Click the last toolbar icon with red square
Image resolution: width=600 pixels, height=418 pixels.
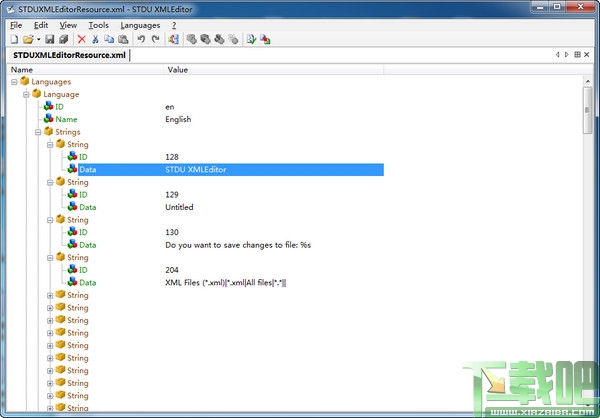pyautogui.click(x=265, y=39)
